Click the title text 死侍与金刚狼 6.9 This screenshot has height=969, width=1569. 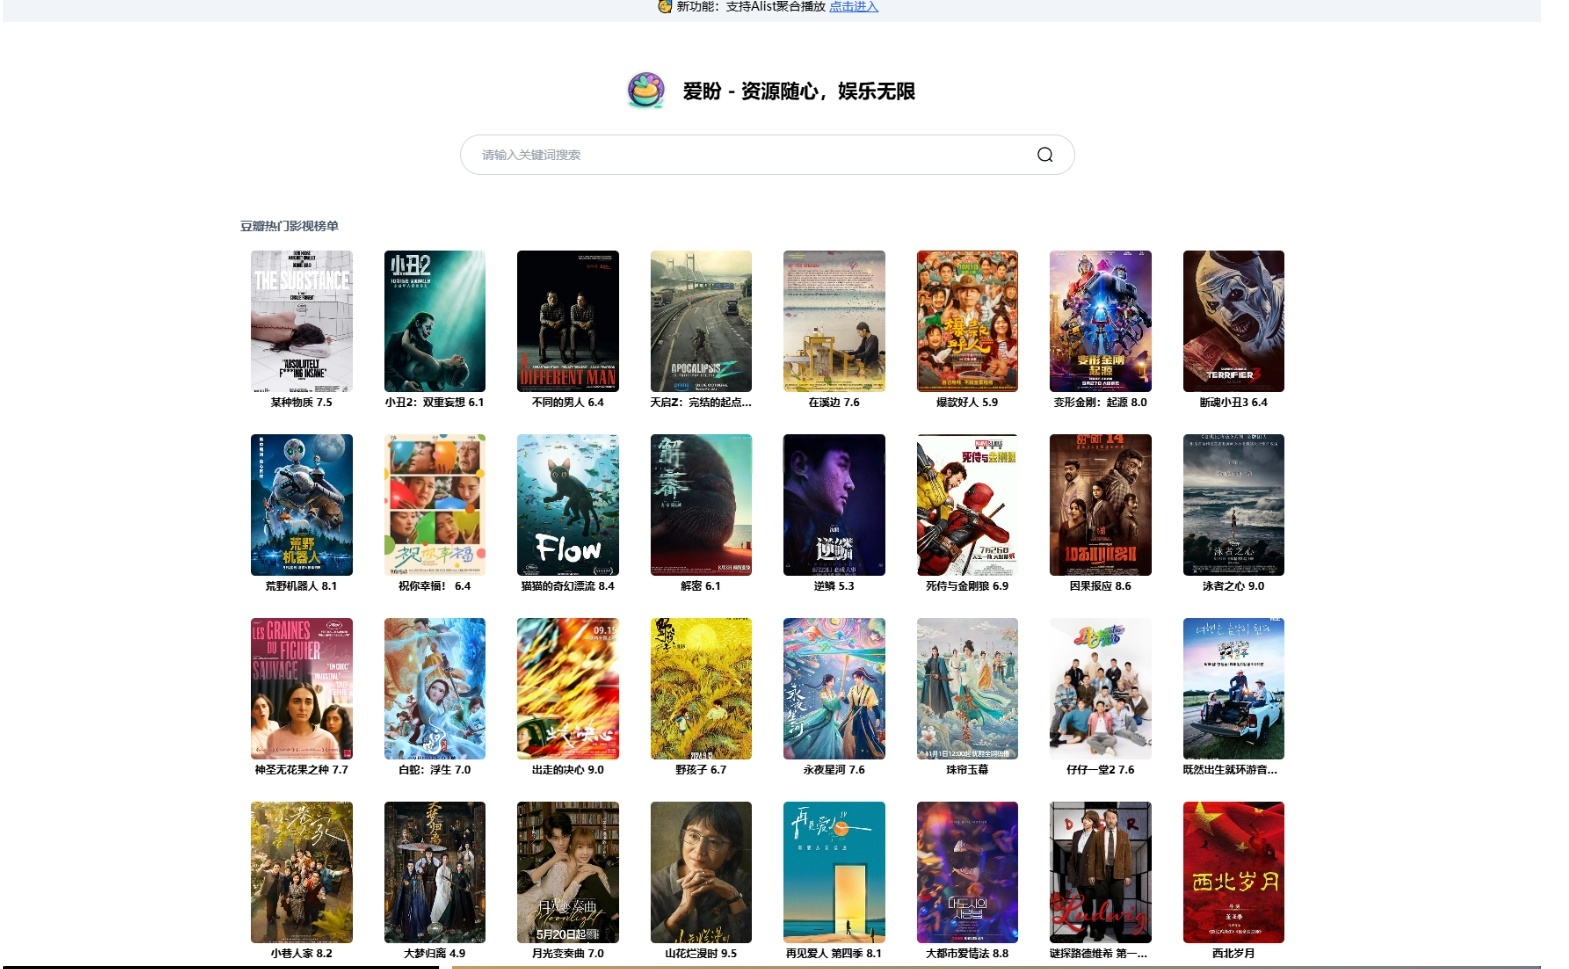pyautogui.click(x=967, y=586)
